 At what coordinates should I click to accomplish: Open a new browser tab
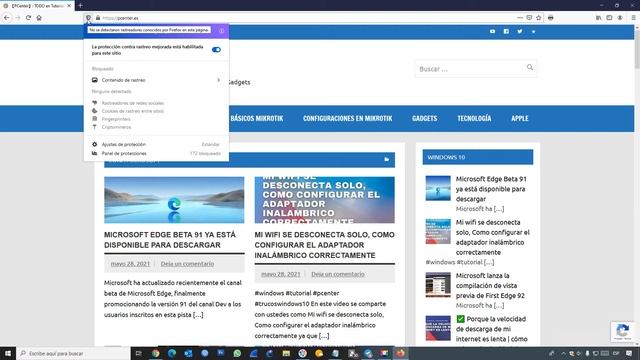[x=80, y=5]
